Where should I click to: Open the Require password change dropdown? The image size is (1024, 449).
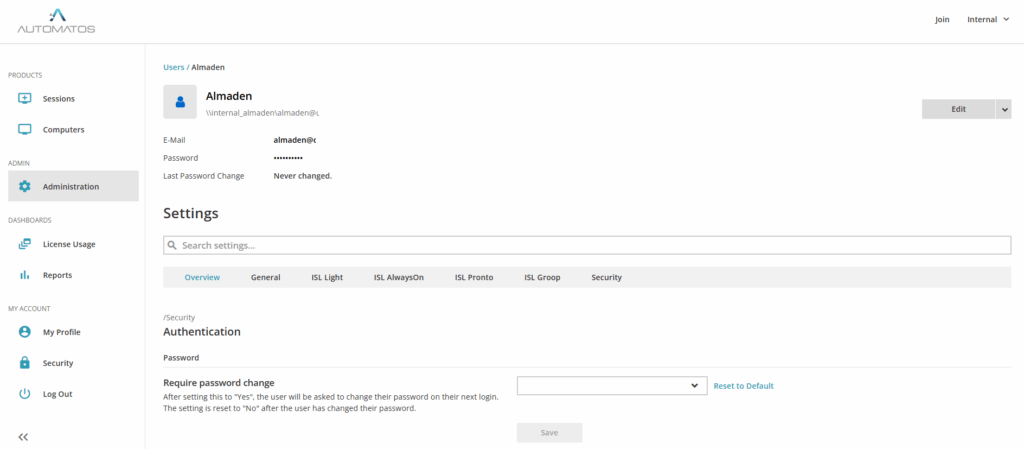tap(612, 386)
